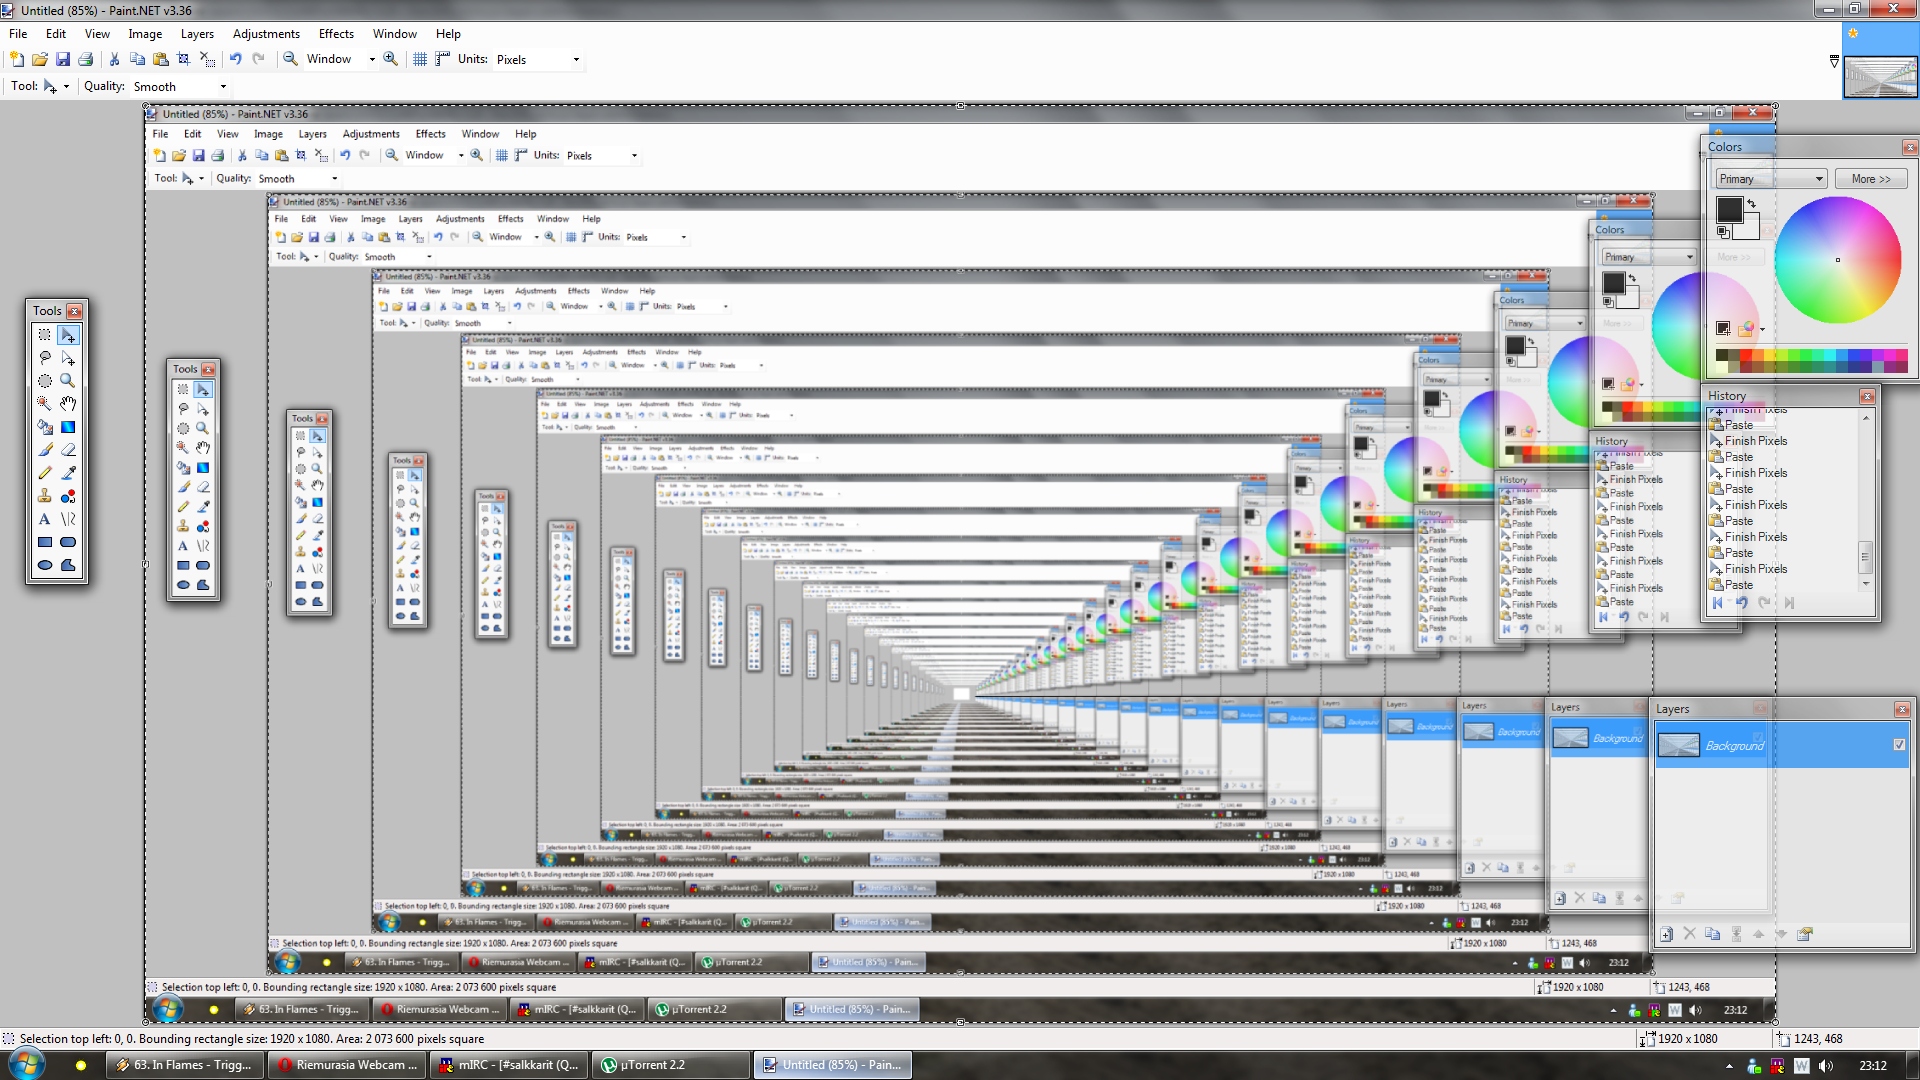Click the Save icon in the topmost toolbar
The image size is (1920, 1080).
pyautogui.click(x=62, y=59)
